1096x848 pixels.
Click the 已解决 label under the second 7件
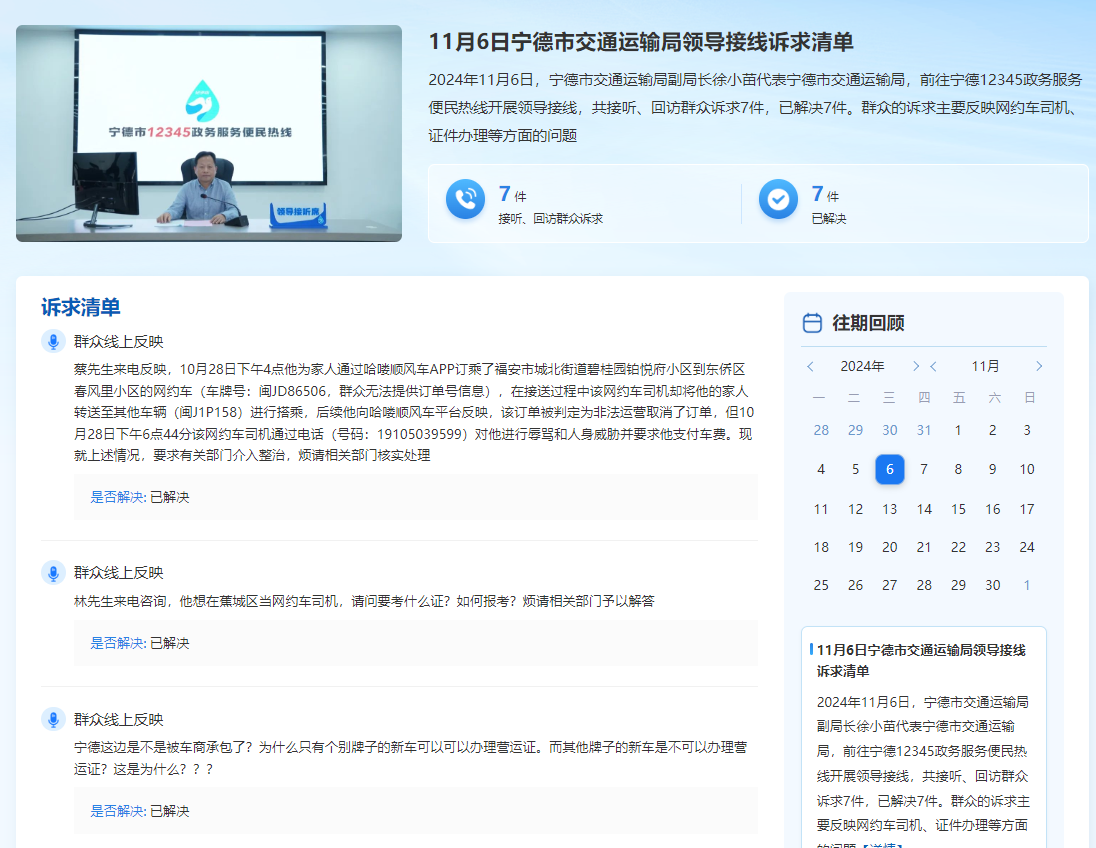click(829, 219)
